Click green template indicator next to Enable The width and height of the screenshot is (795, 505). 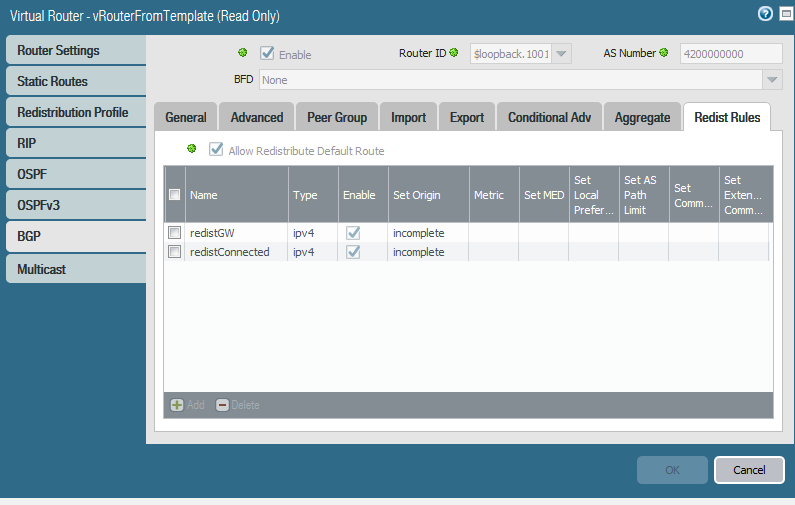(x=243, y=54)
